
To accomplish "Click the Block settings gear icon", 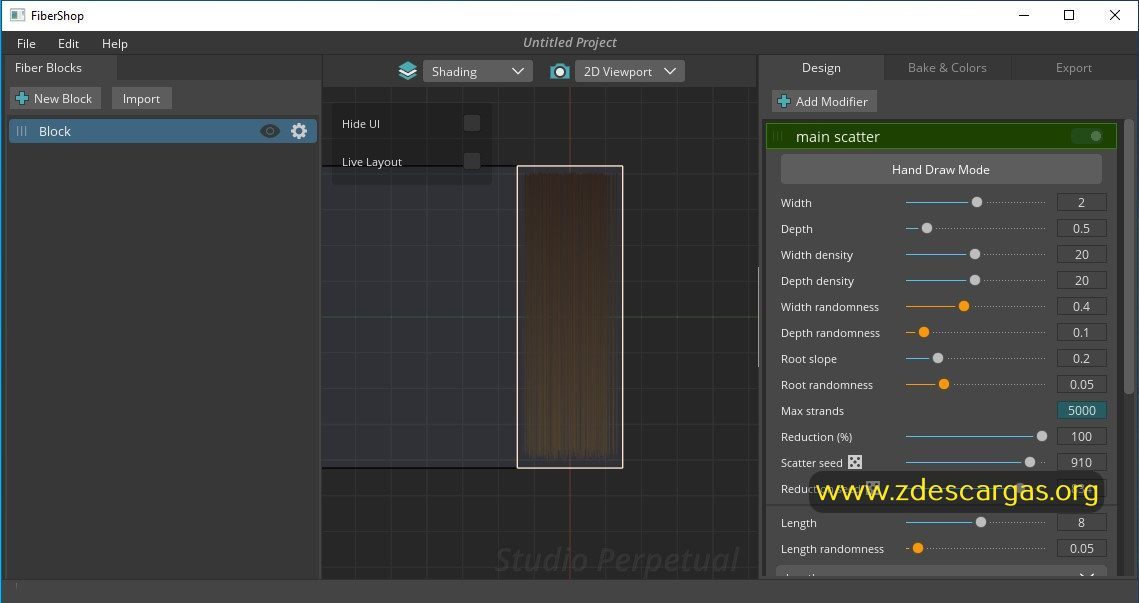I will point(299,131).
